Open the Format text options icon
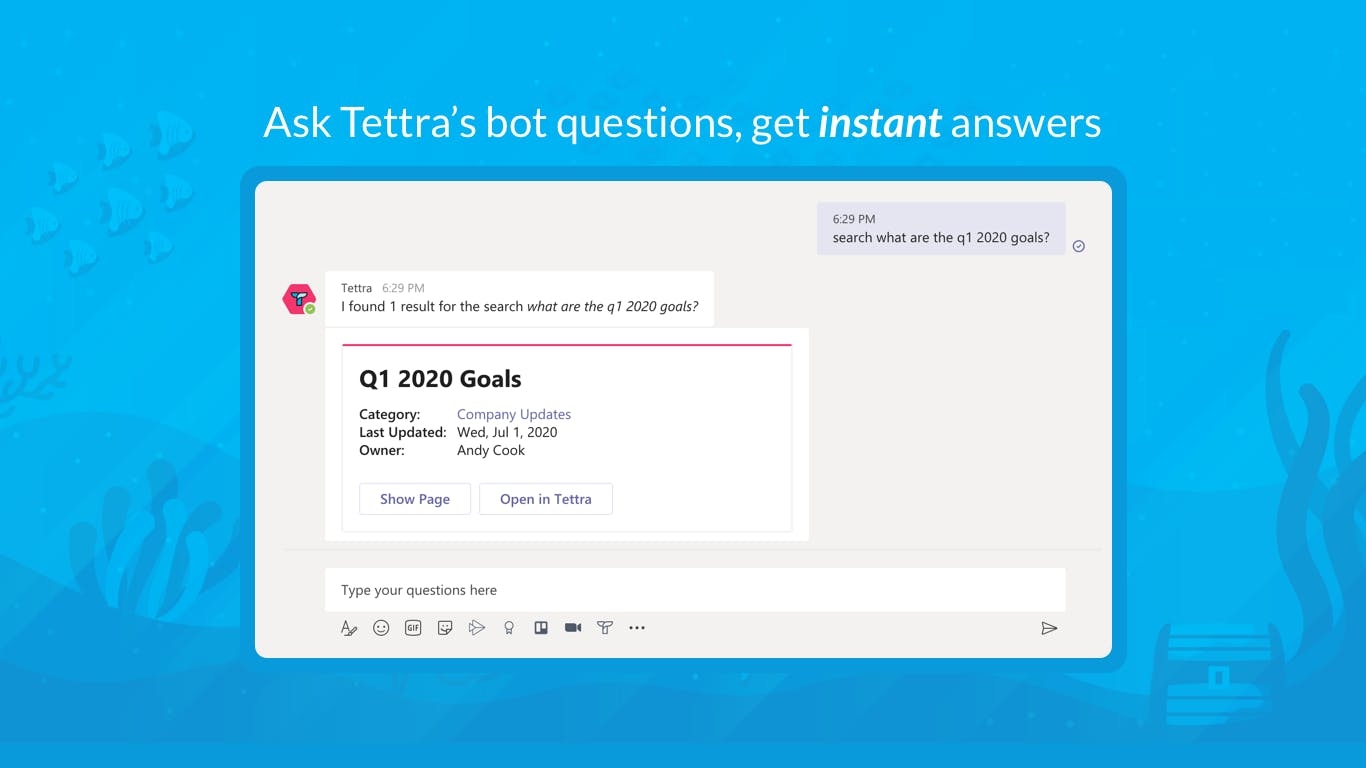Image resolution: width=1366 pixels, height=768 pixels. tap(349, 628)
